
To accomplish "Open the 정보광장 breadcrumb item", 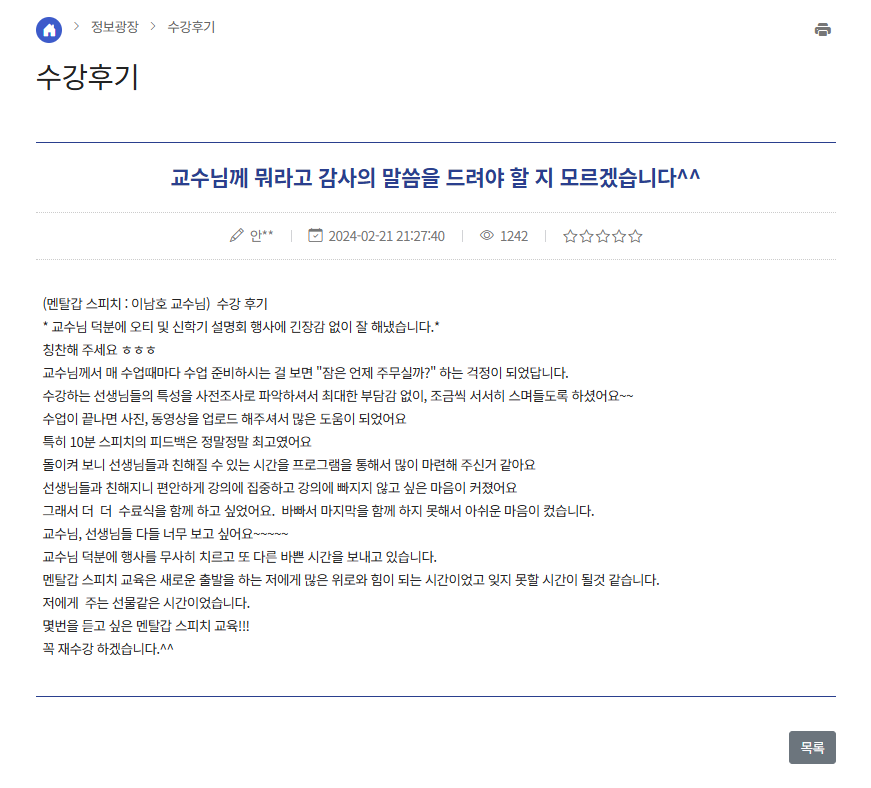I will (114, 27).
